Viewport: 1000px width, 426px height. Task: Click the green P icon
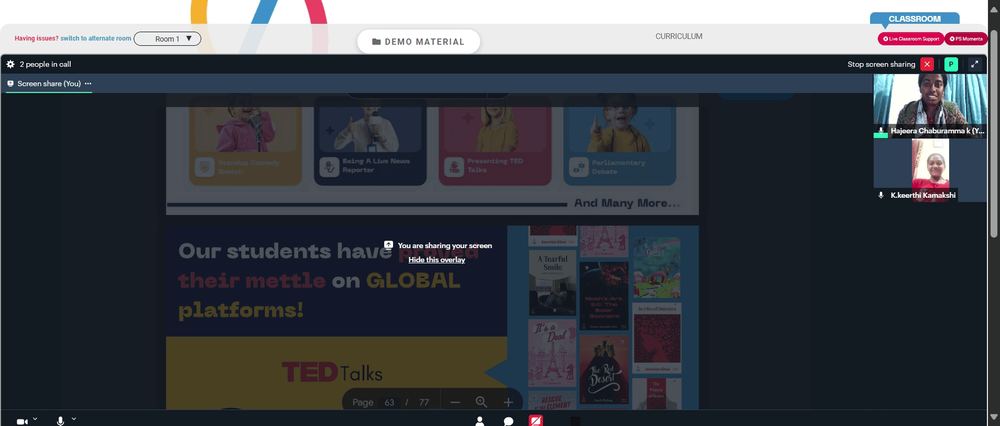click(x=951, y=64)
